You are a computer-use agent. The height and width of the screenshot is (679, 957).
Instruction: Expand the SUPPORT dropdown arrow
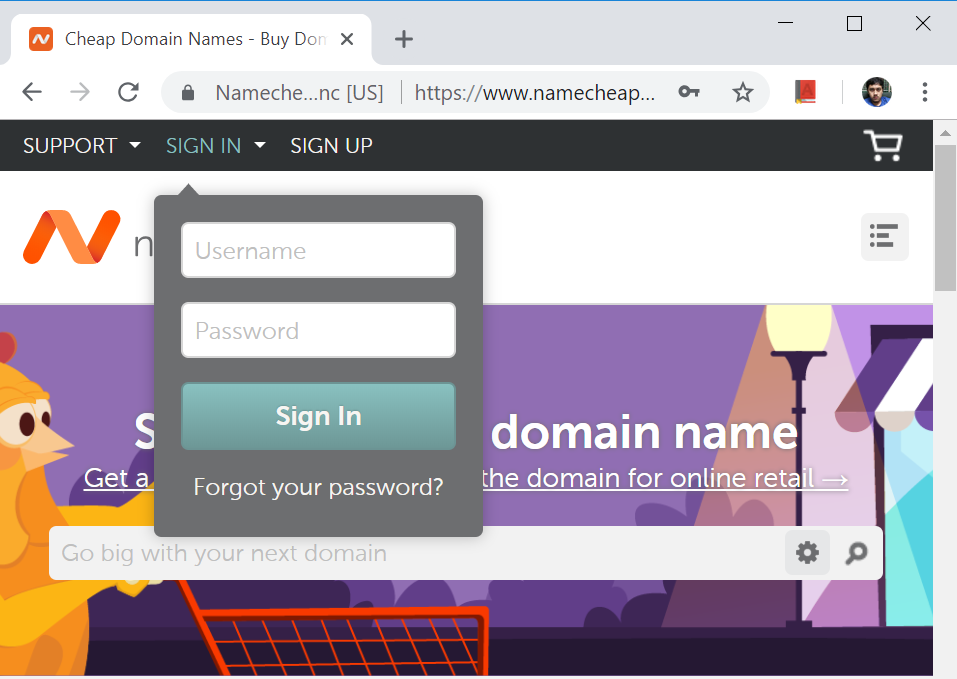[x=135, y=145]
